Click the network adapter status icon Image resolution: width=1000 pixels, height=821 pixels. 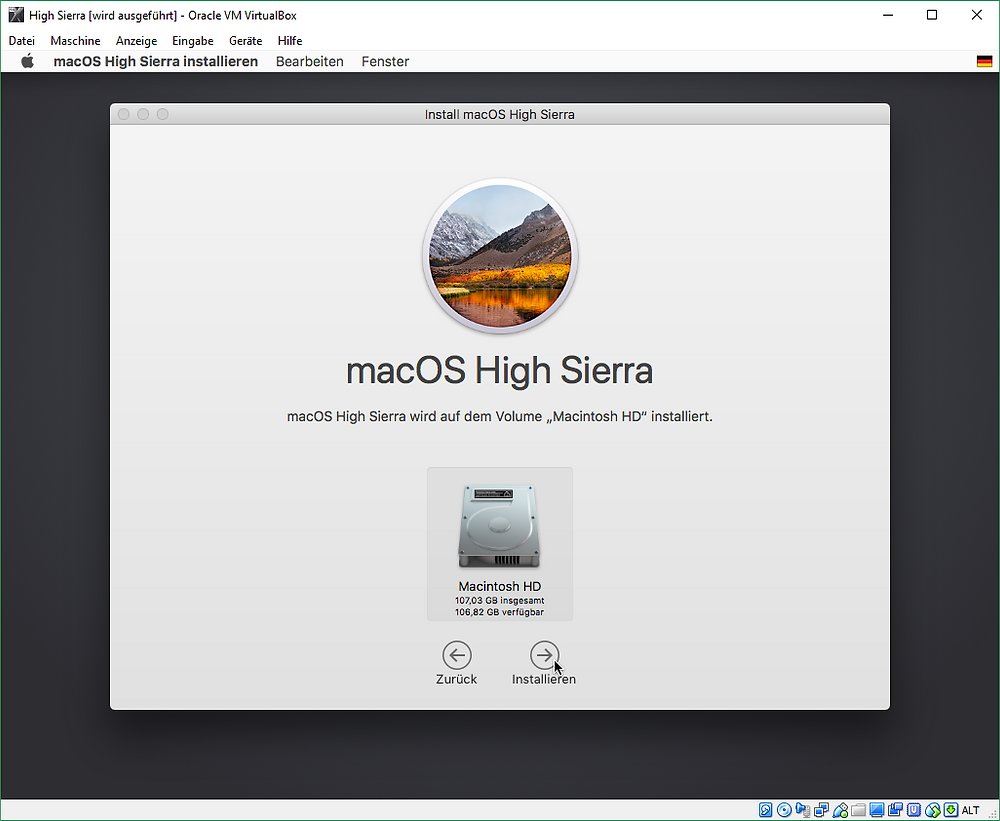click(821, 810)
